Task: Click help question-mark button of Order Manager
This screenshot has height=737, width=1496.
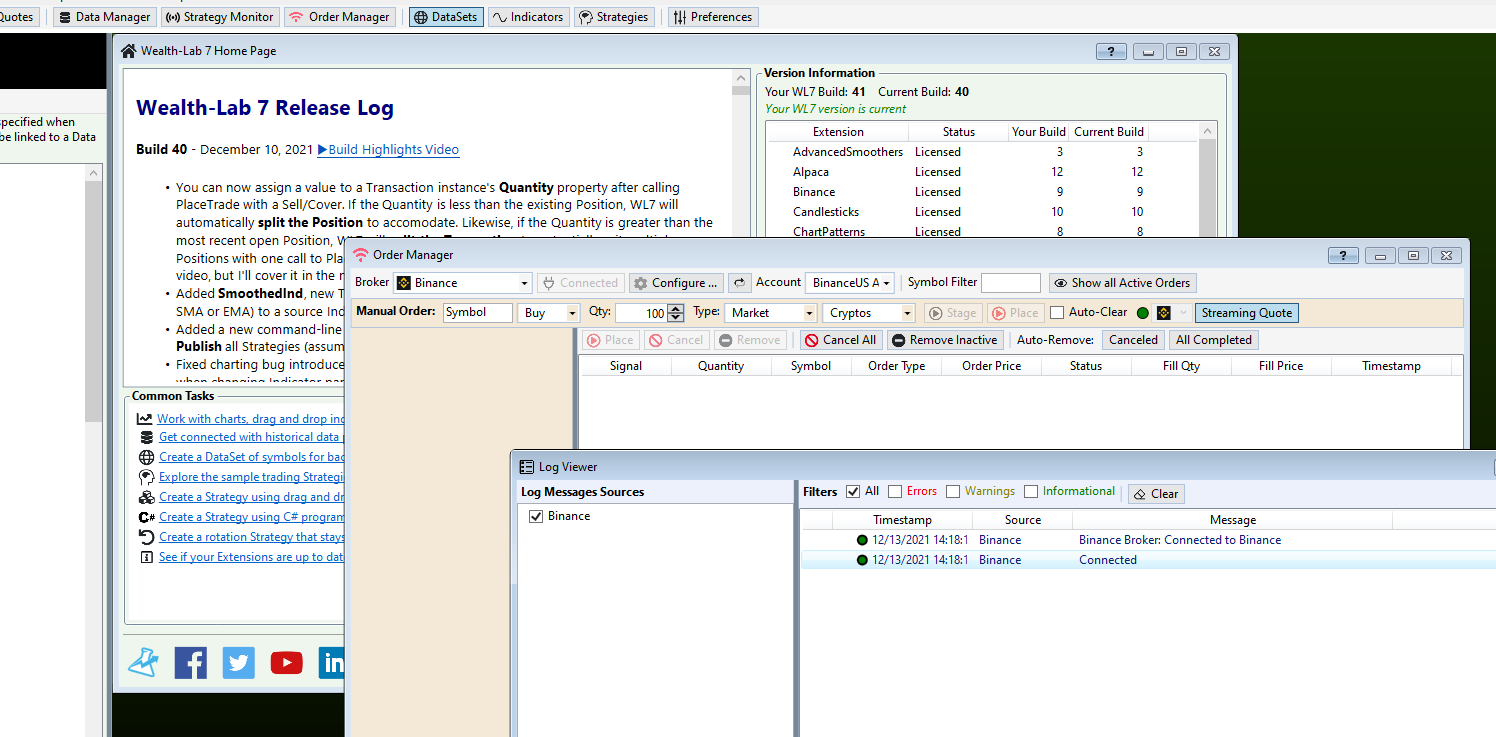Action: point(1342,255)
